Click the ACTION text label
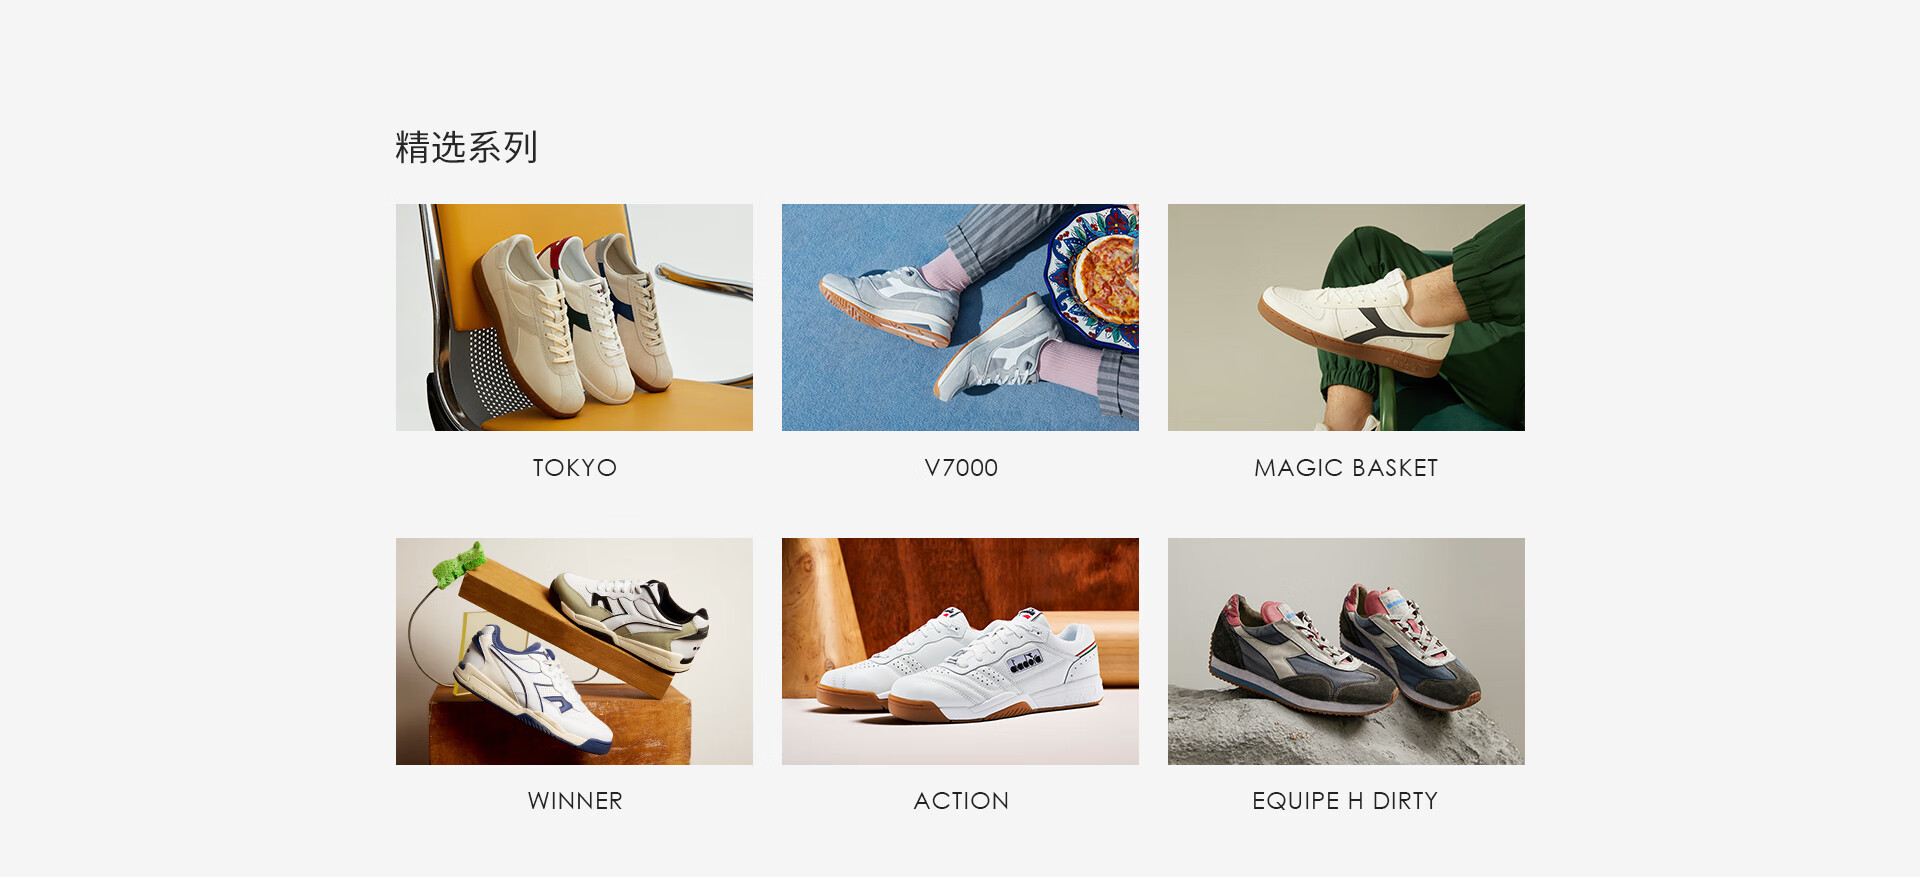This screenshot has height=877, width=1920. pyautogui.click(x=961, y=801)
